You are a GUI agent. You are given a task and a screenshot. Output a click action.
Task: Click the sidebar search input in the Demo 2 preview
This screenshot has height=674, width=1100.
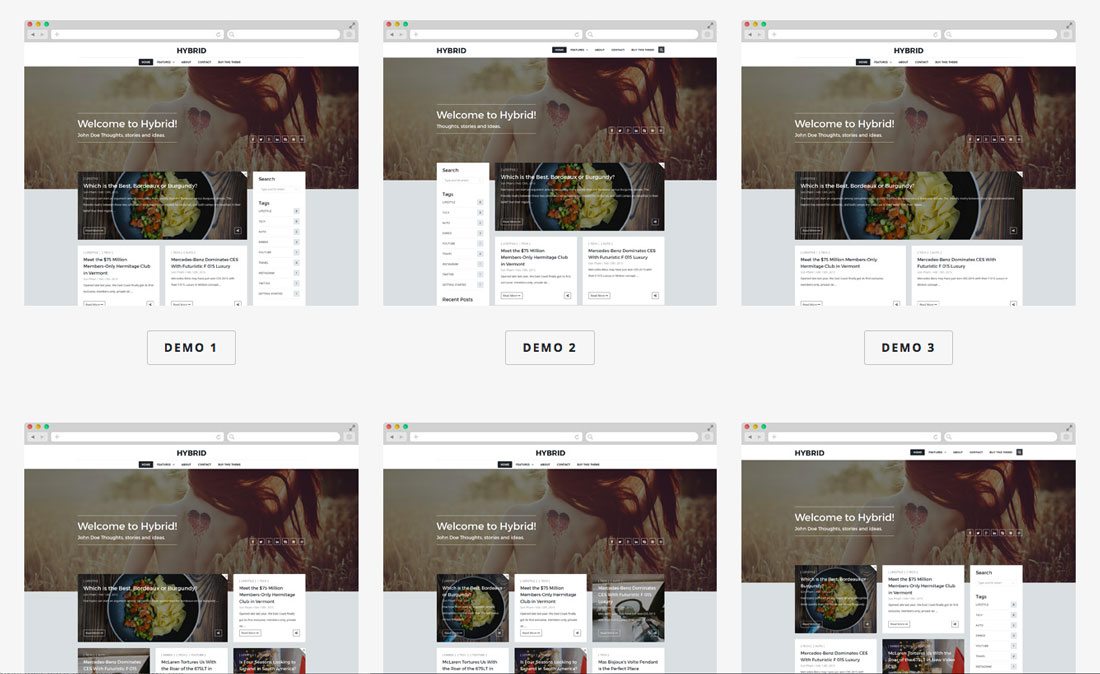point(462,180)
